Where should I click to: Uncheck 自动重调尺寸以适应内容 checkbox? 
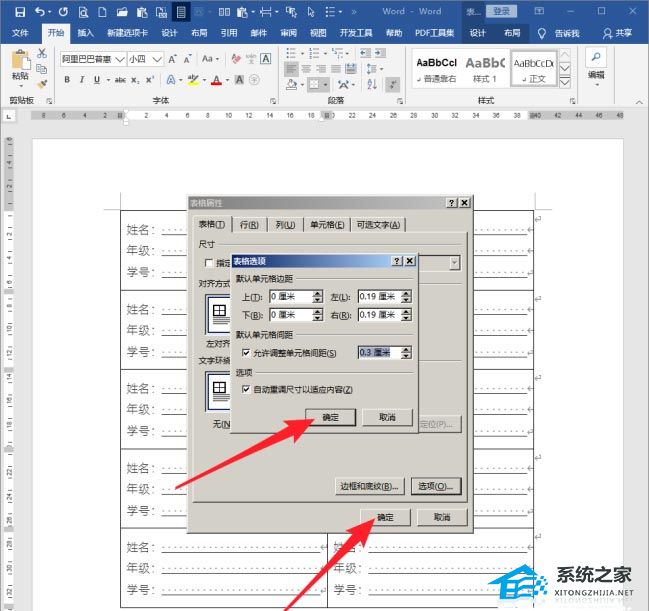(x=247, y=390)
